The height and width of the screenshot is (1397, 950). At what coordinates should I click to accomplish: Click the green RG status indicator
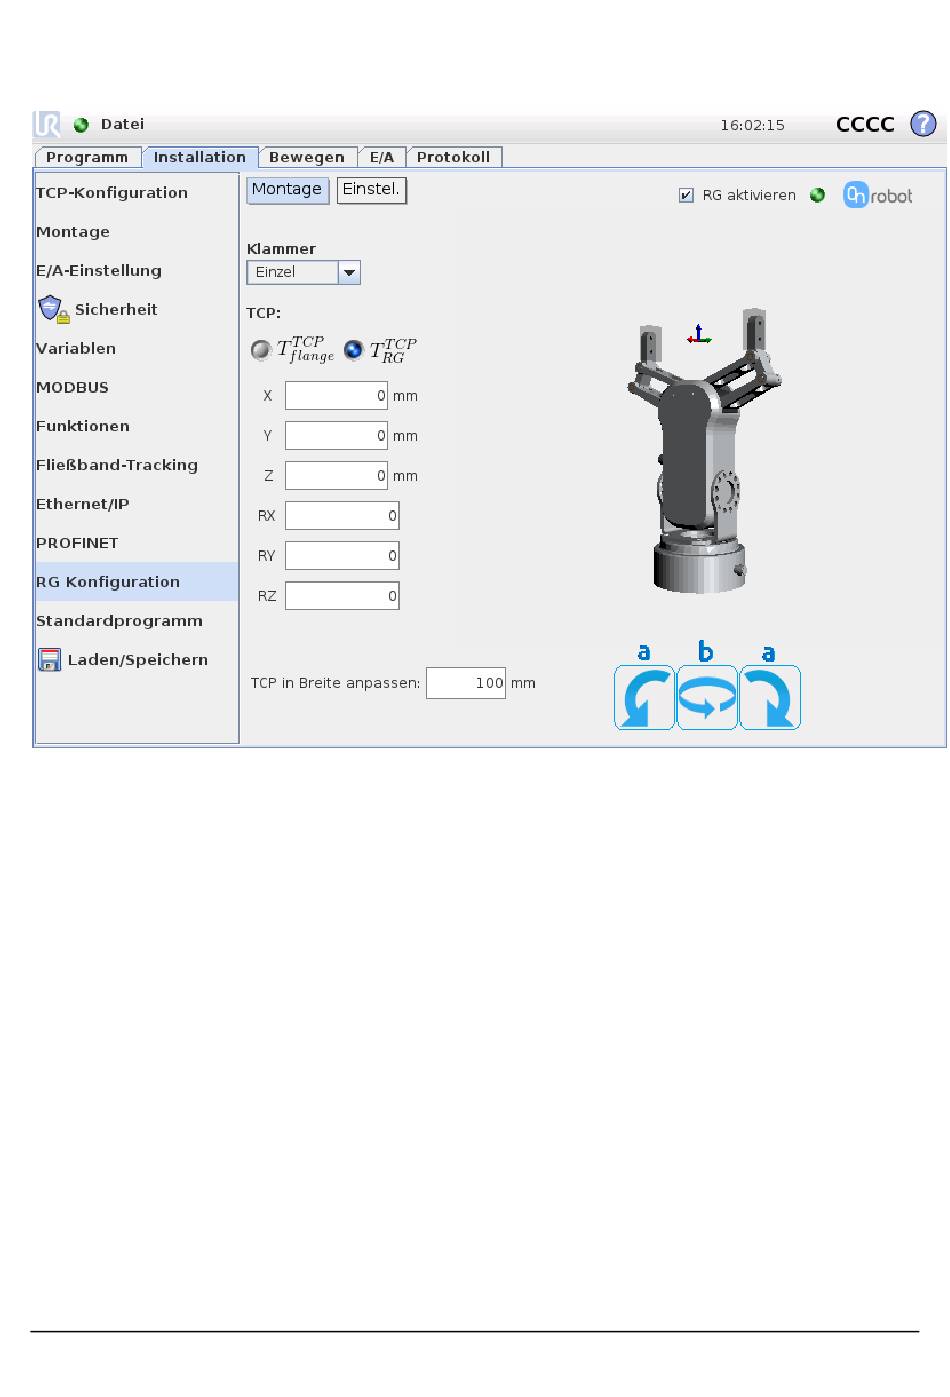click(817, 195)
